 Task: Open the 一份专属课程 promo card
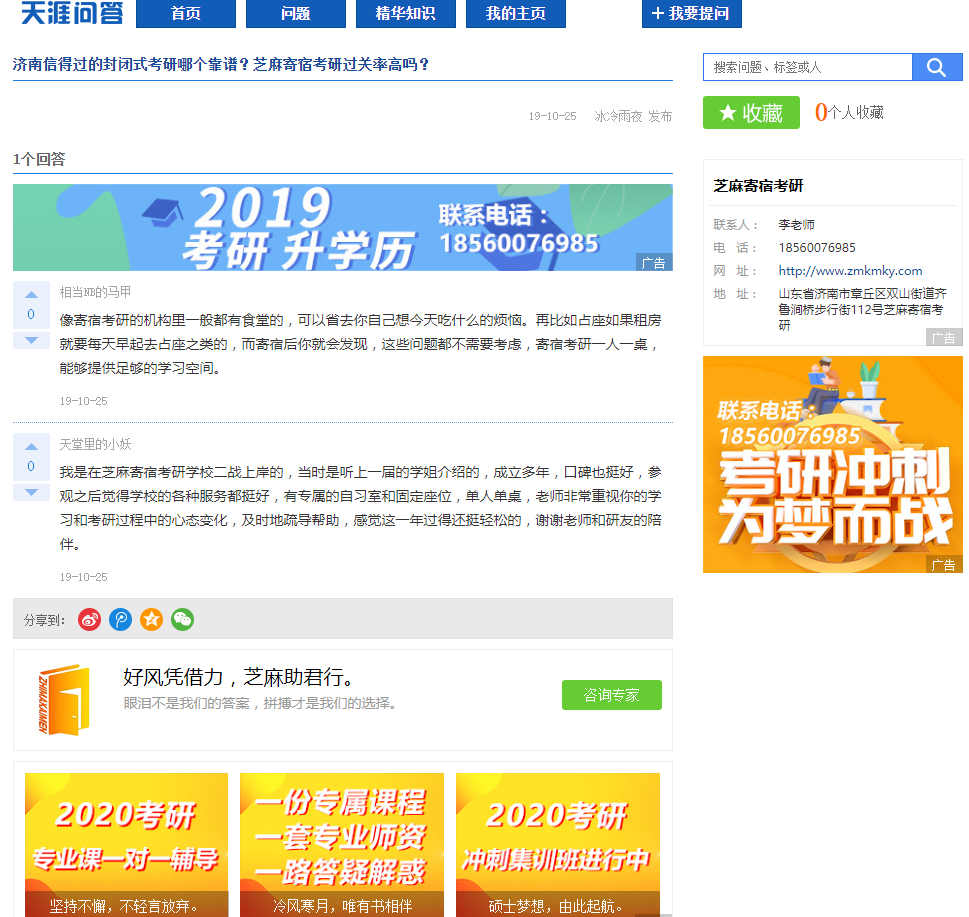[342, 845]
